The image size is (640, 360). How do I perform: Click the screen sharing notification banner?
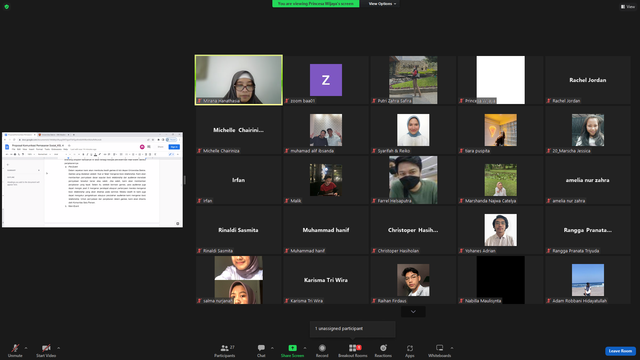point(316,4)
